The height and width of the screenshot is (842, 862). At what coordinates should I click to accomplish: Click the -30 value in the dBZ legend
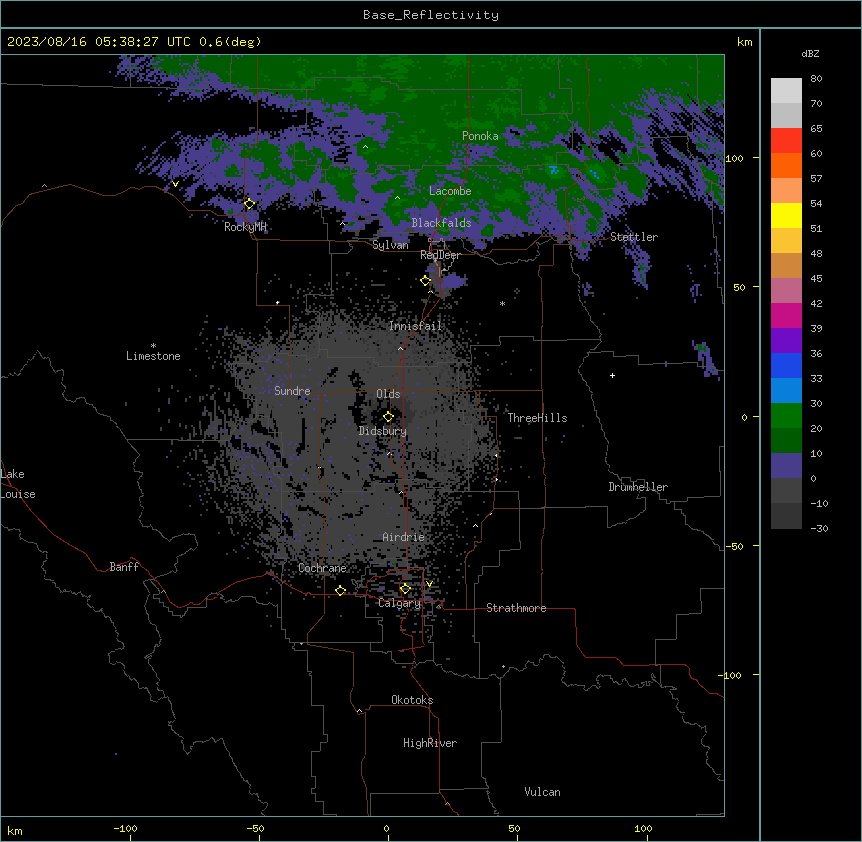click(819, 528)
